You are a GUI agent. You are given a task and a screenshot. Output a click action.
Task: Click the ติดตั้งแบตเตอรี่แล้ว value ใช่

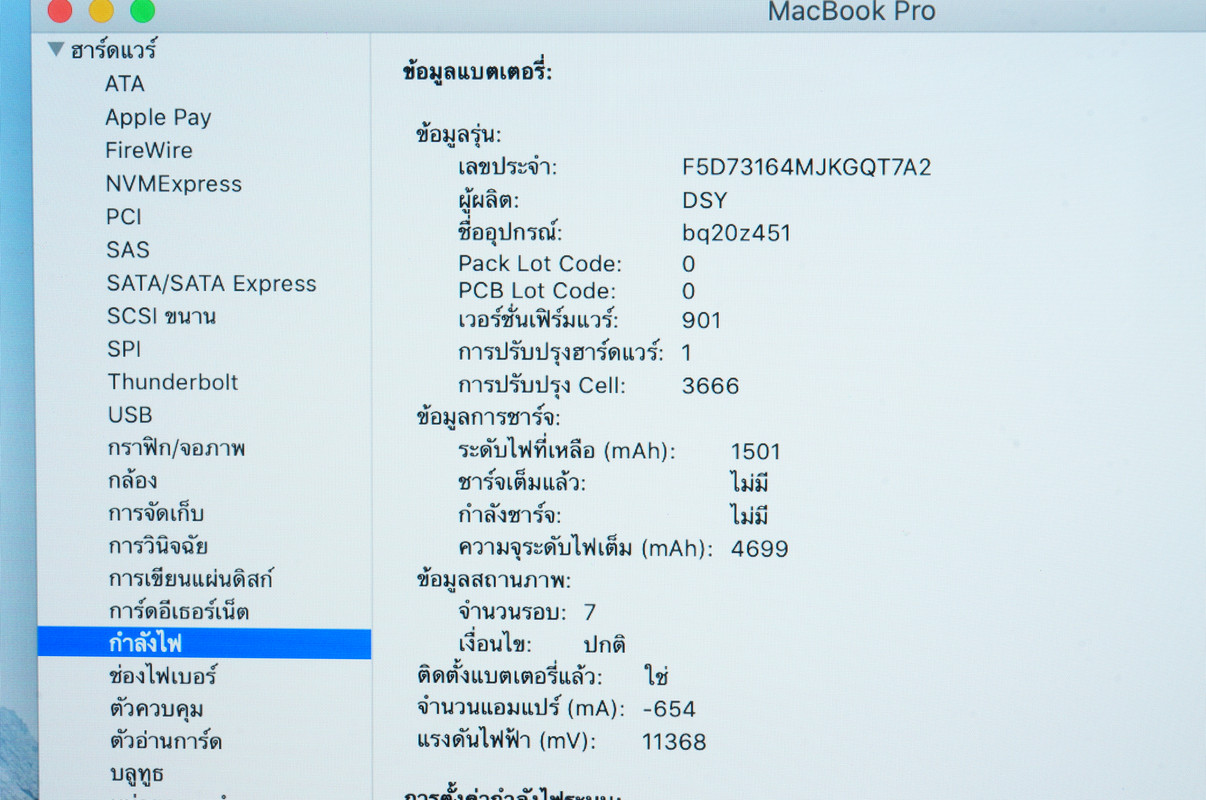pyautogui.click(x=656, y=676)
